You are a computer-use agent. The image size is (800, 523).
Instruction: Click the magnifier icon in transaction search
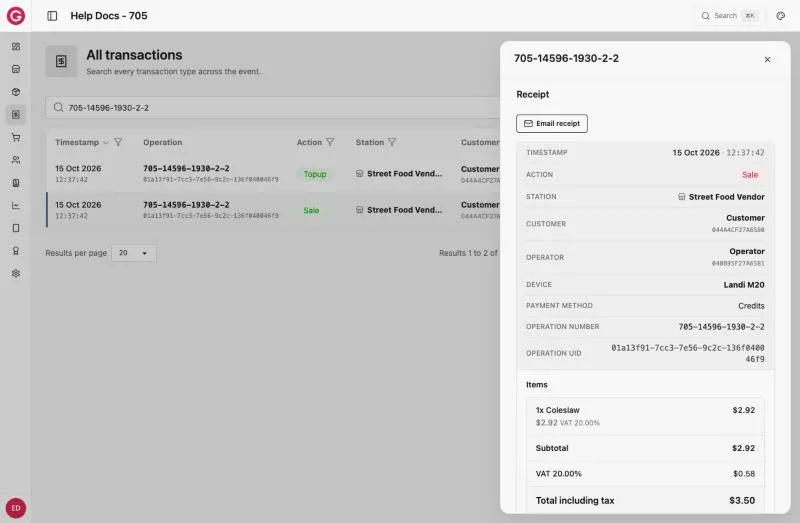pyautogui.click(x=58, y=107)
